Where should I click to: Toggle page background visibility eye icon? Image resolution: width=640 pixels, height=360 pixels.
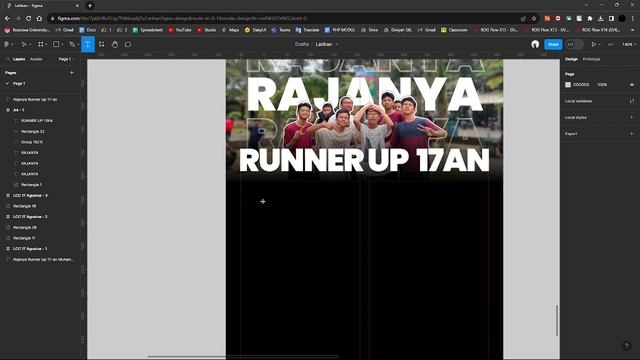point(632,84)
